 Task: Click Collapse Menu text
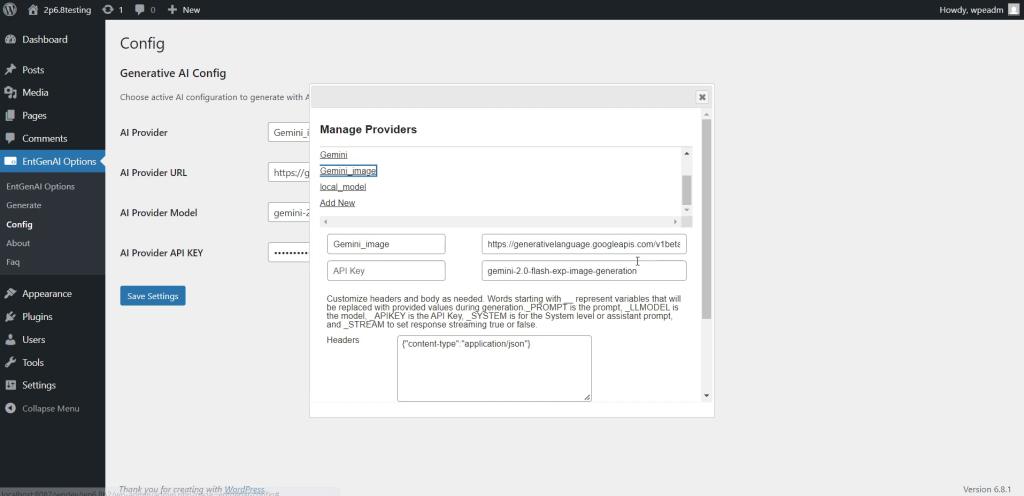click(x=51, y=409)
